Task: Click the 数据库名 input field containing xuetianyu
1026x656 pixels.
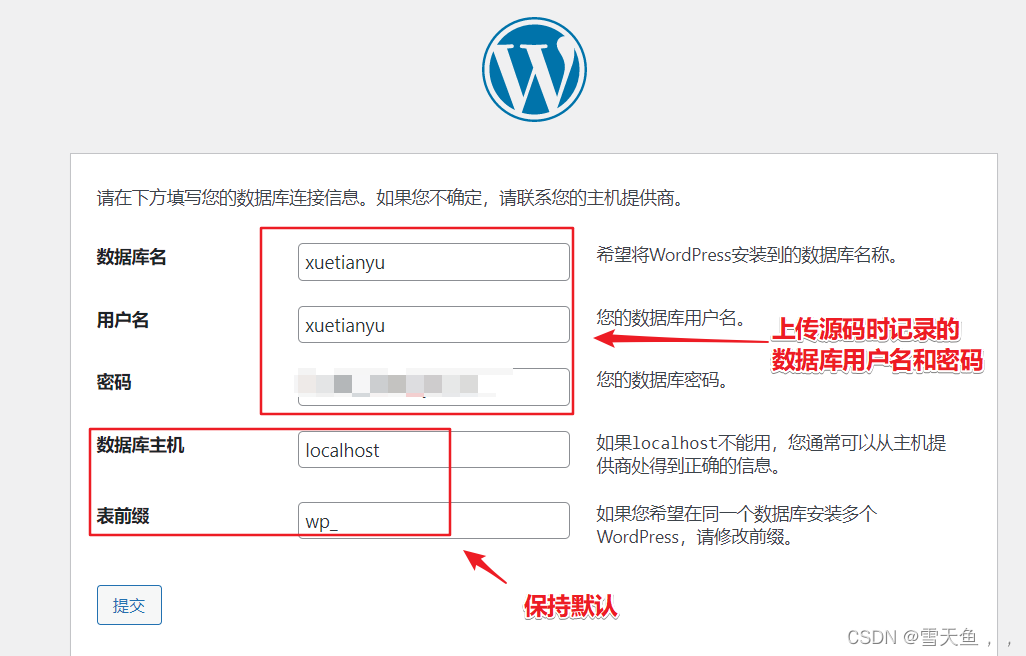Action: click(x=433, y=262)
